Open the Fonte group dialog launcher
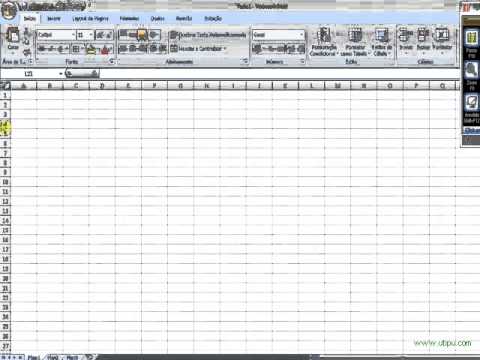 [112, 61]
